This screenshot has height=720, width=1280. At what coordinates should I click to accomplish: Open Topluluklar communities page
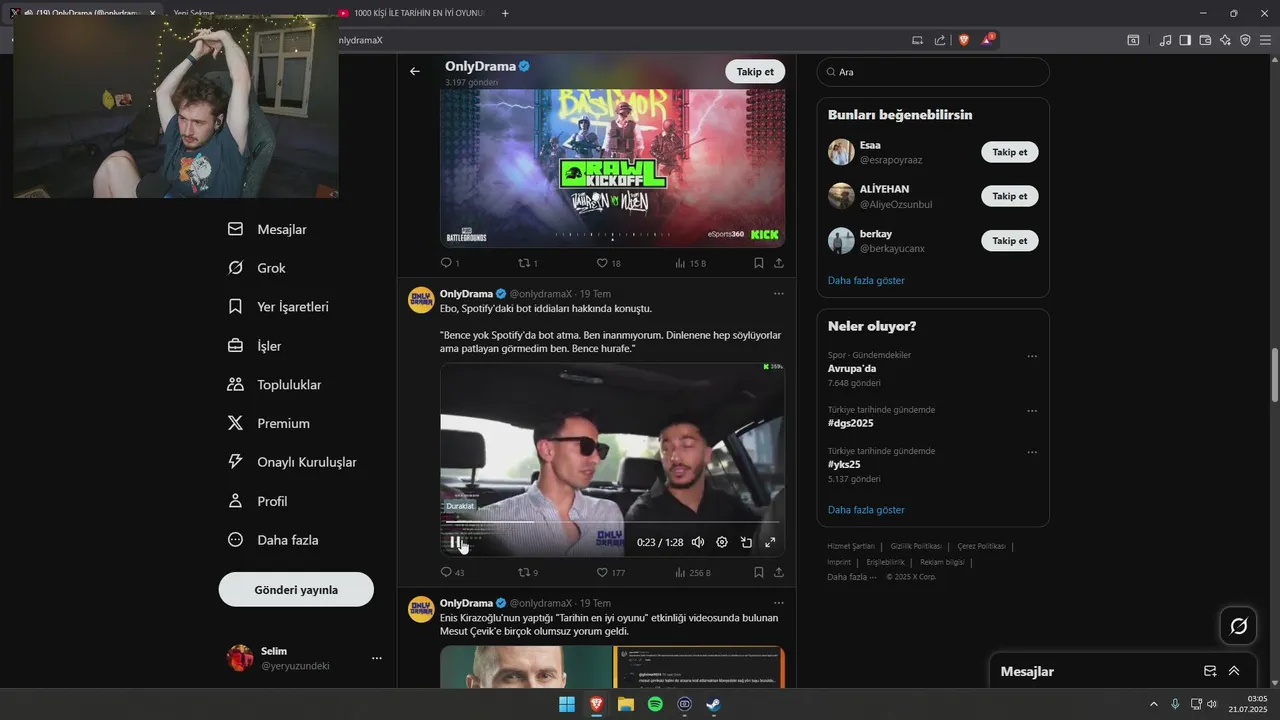pyautogui.click(x=274, y=385)
